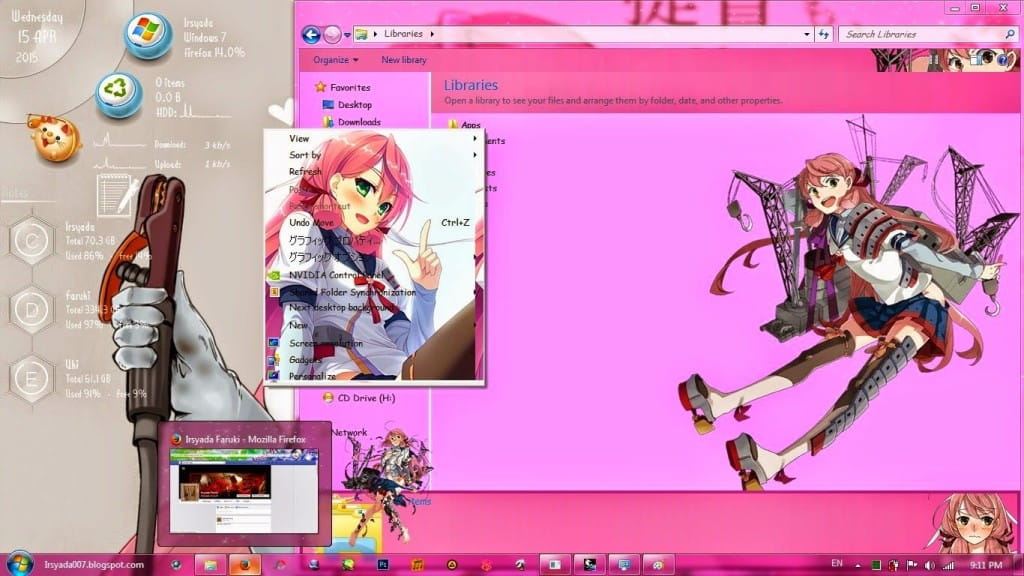
Task: Open Windows Explorer folder taskbar icon
Action: (x=210, y=565)
